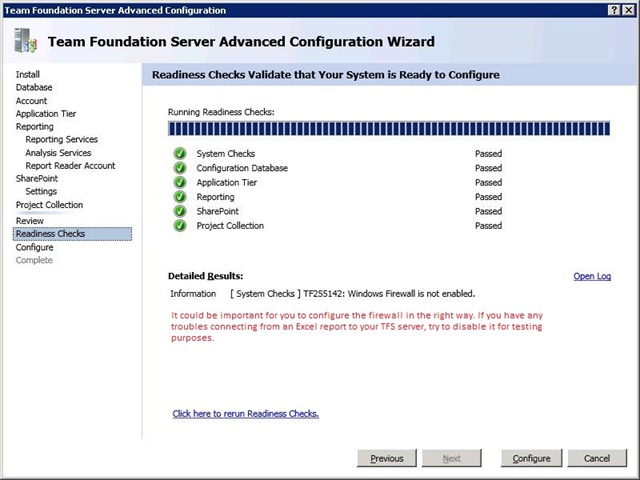Click the green checkmark beside Reporting

click(180, 197)
